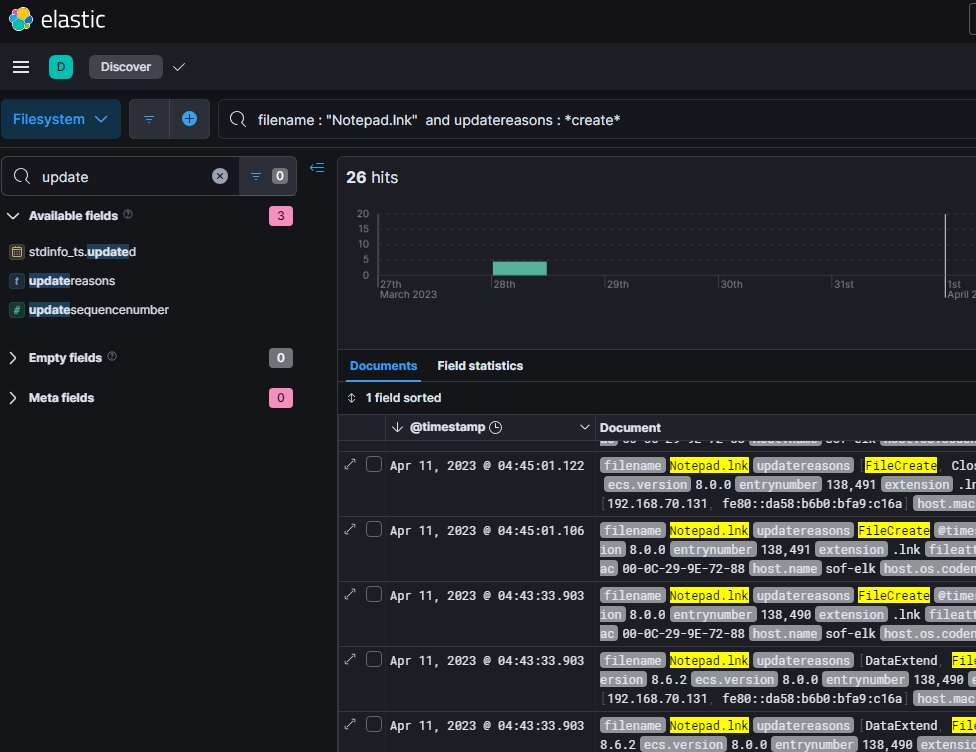Click the filter options icon beside Filesystem
Viewport: 976px width, 752px height.
(x=149, y=119)
